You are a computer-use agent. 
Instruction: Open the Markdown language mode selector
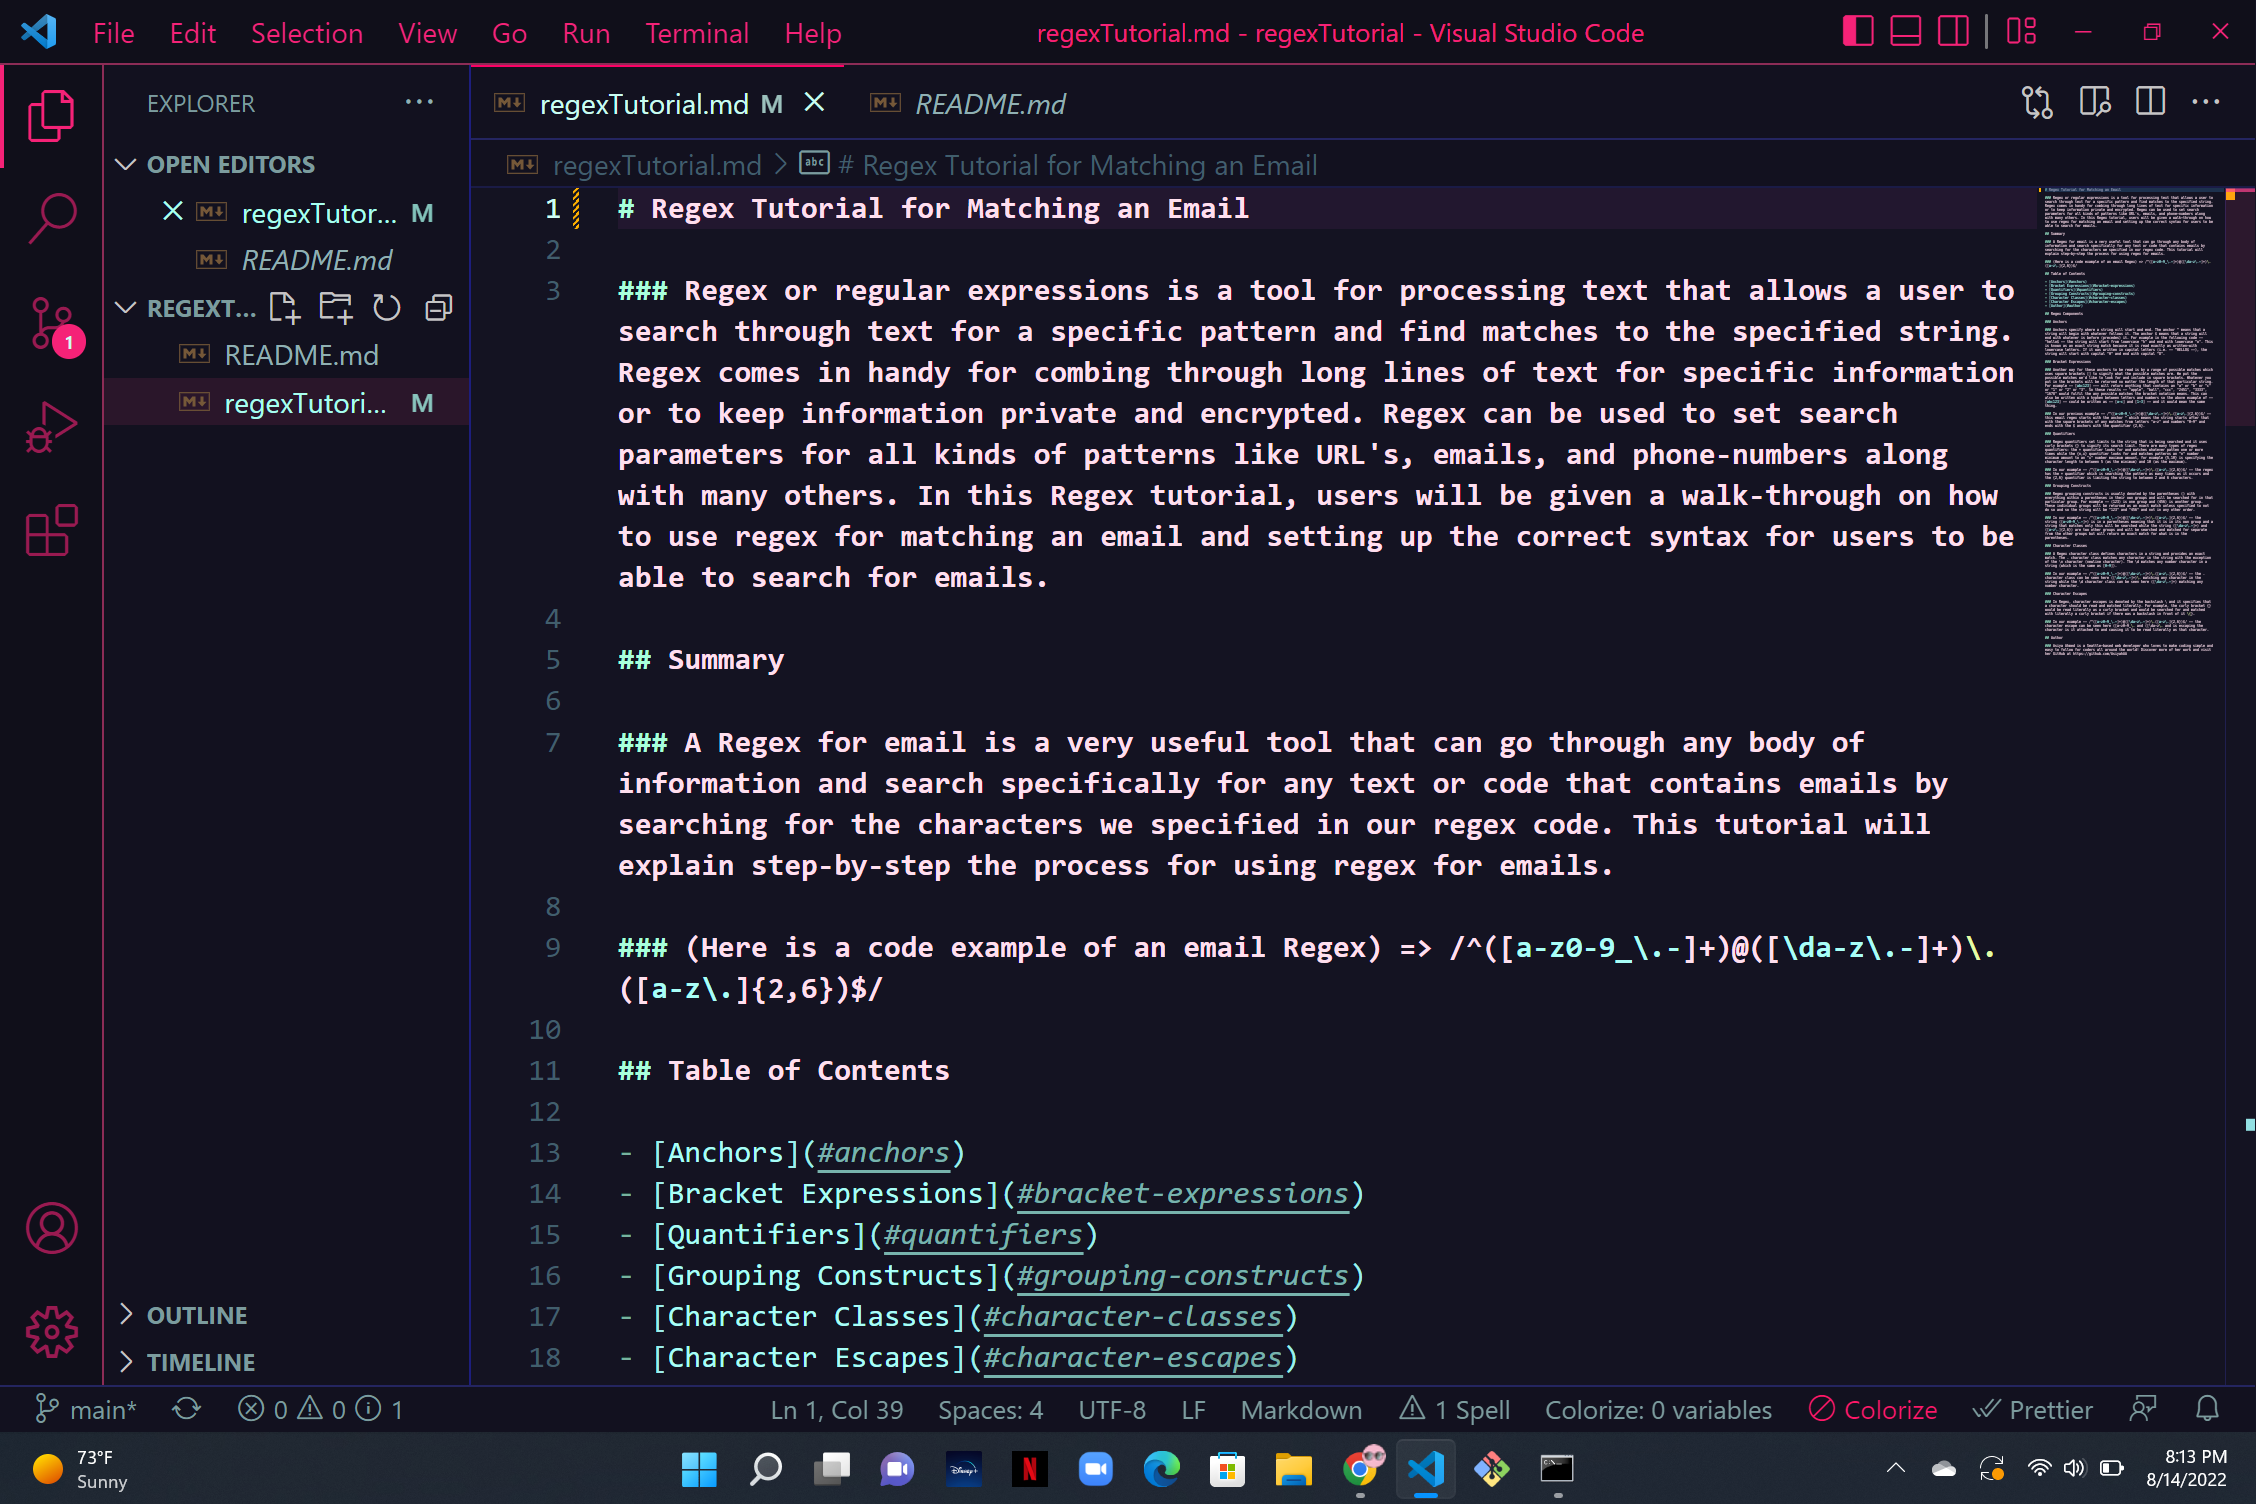pos(1300,1409)
